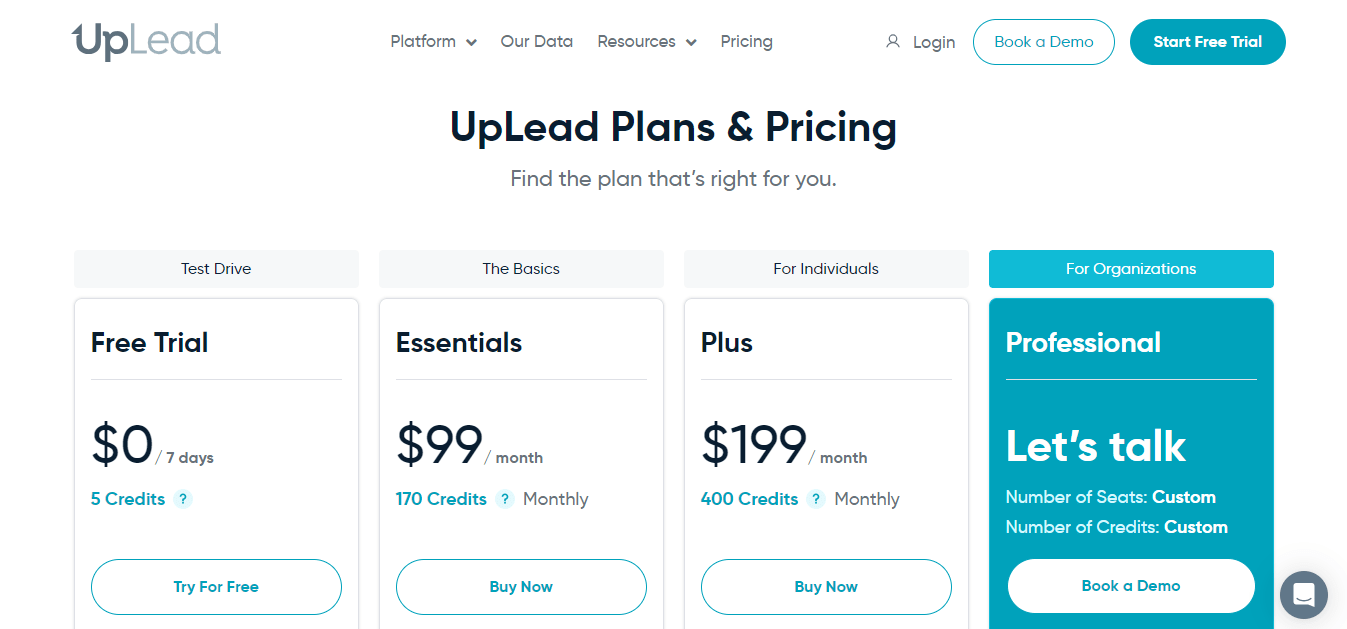This screenshot has height=629, width=1347.
Task: Open the chat widget bubble
Action: 1303,595
